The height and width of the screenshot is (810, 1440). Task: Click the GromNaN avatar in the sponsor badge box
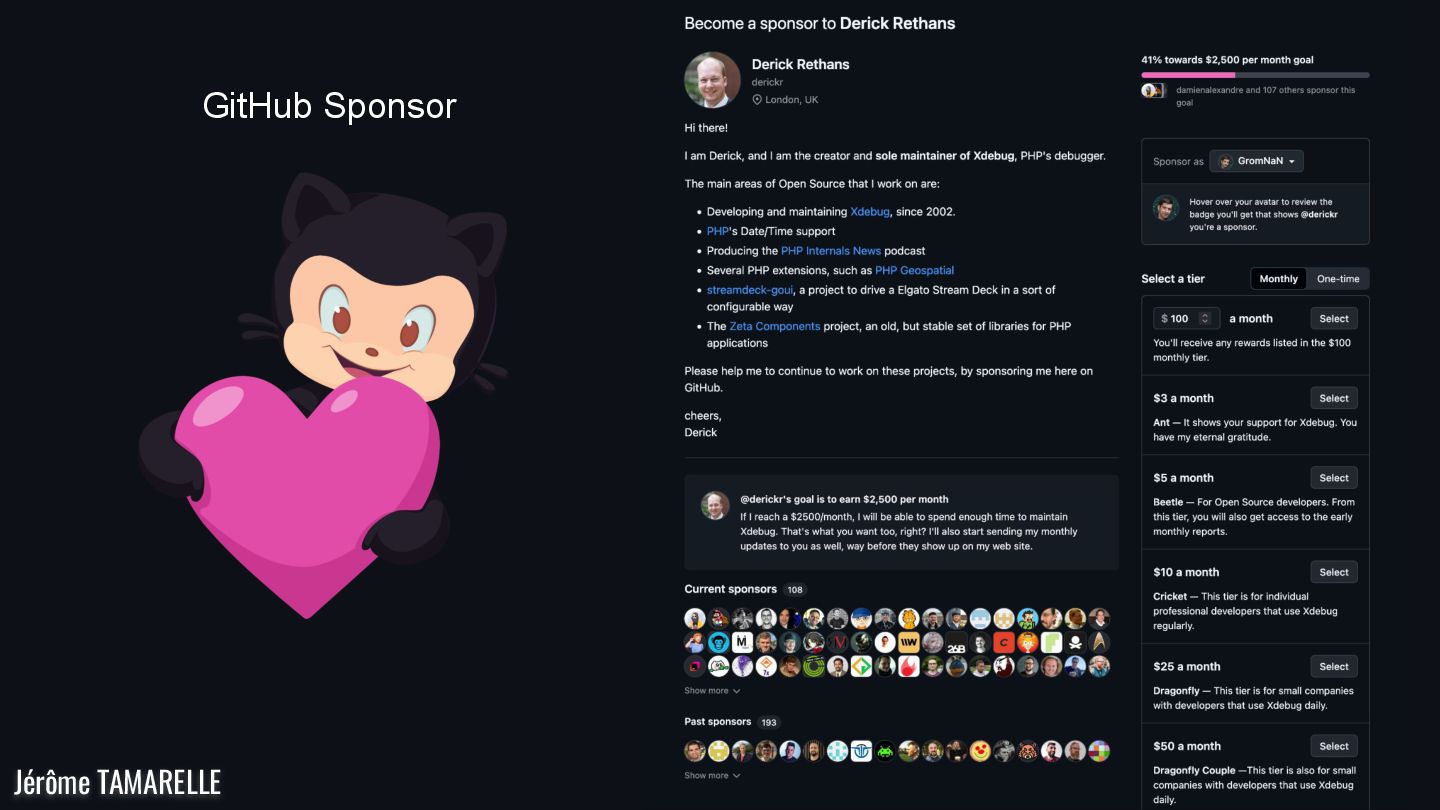1165,208
